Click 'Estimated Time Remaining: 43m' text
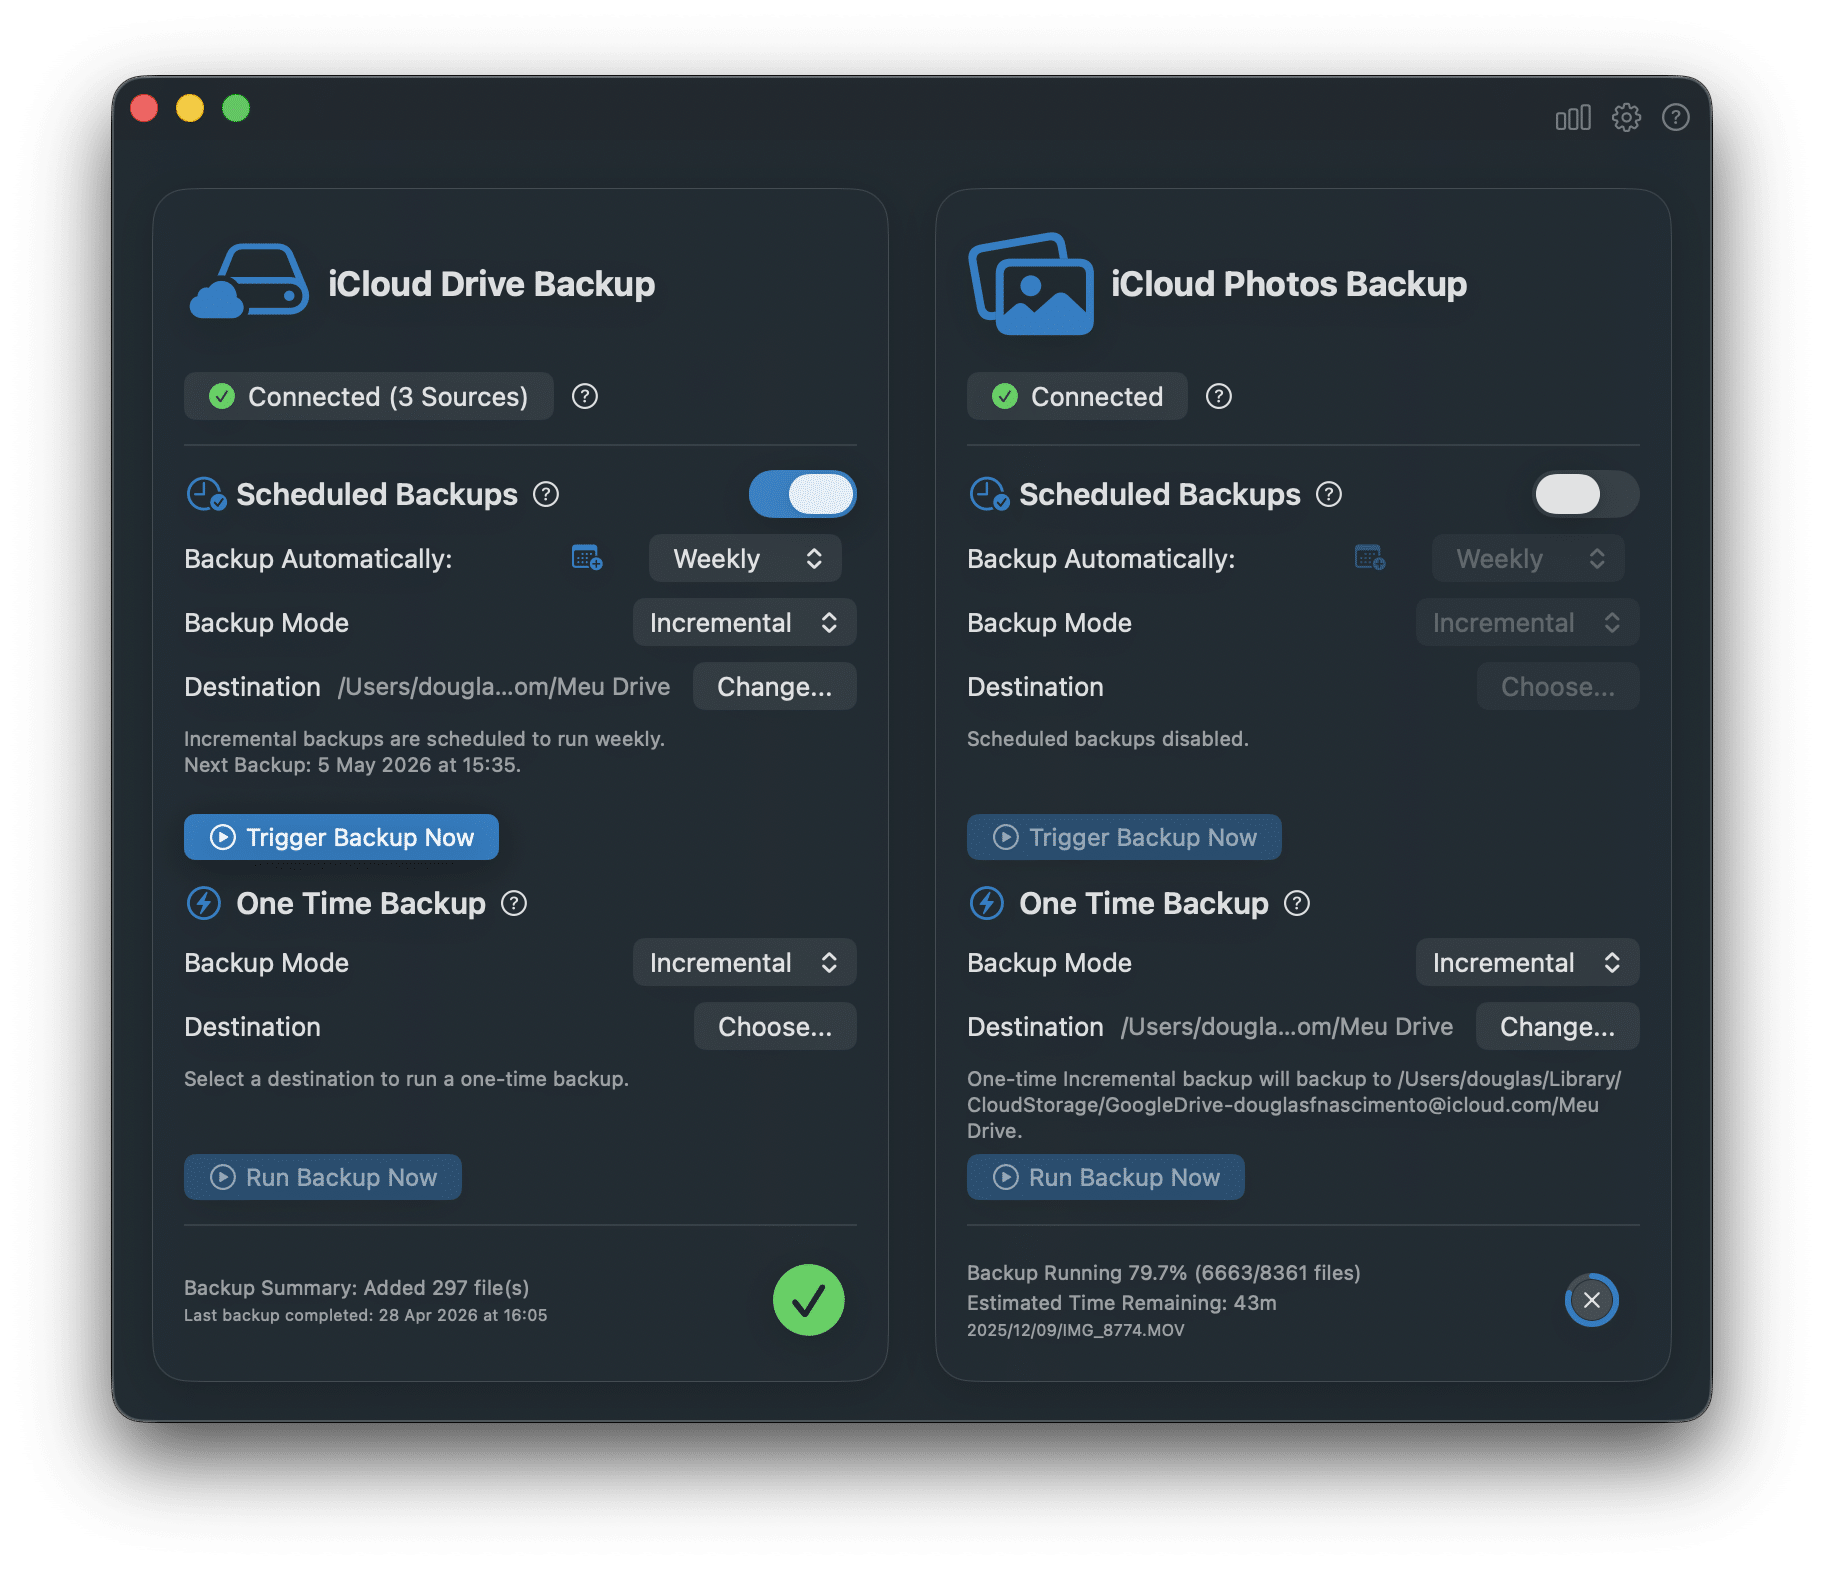 pyautogui.click(x=1122, y=1303)
